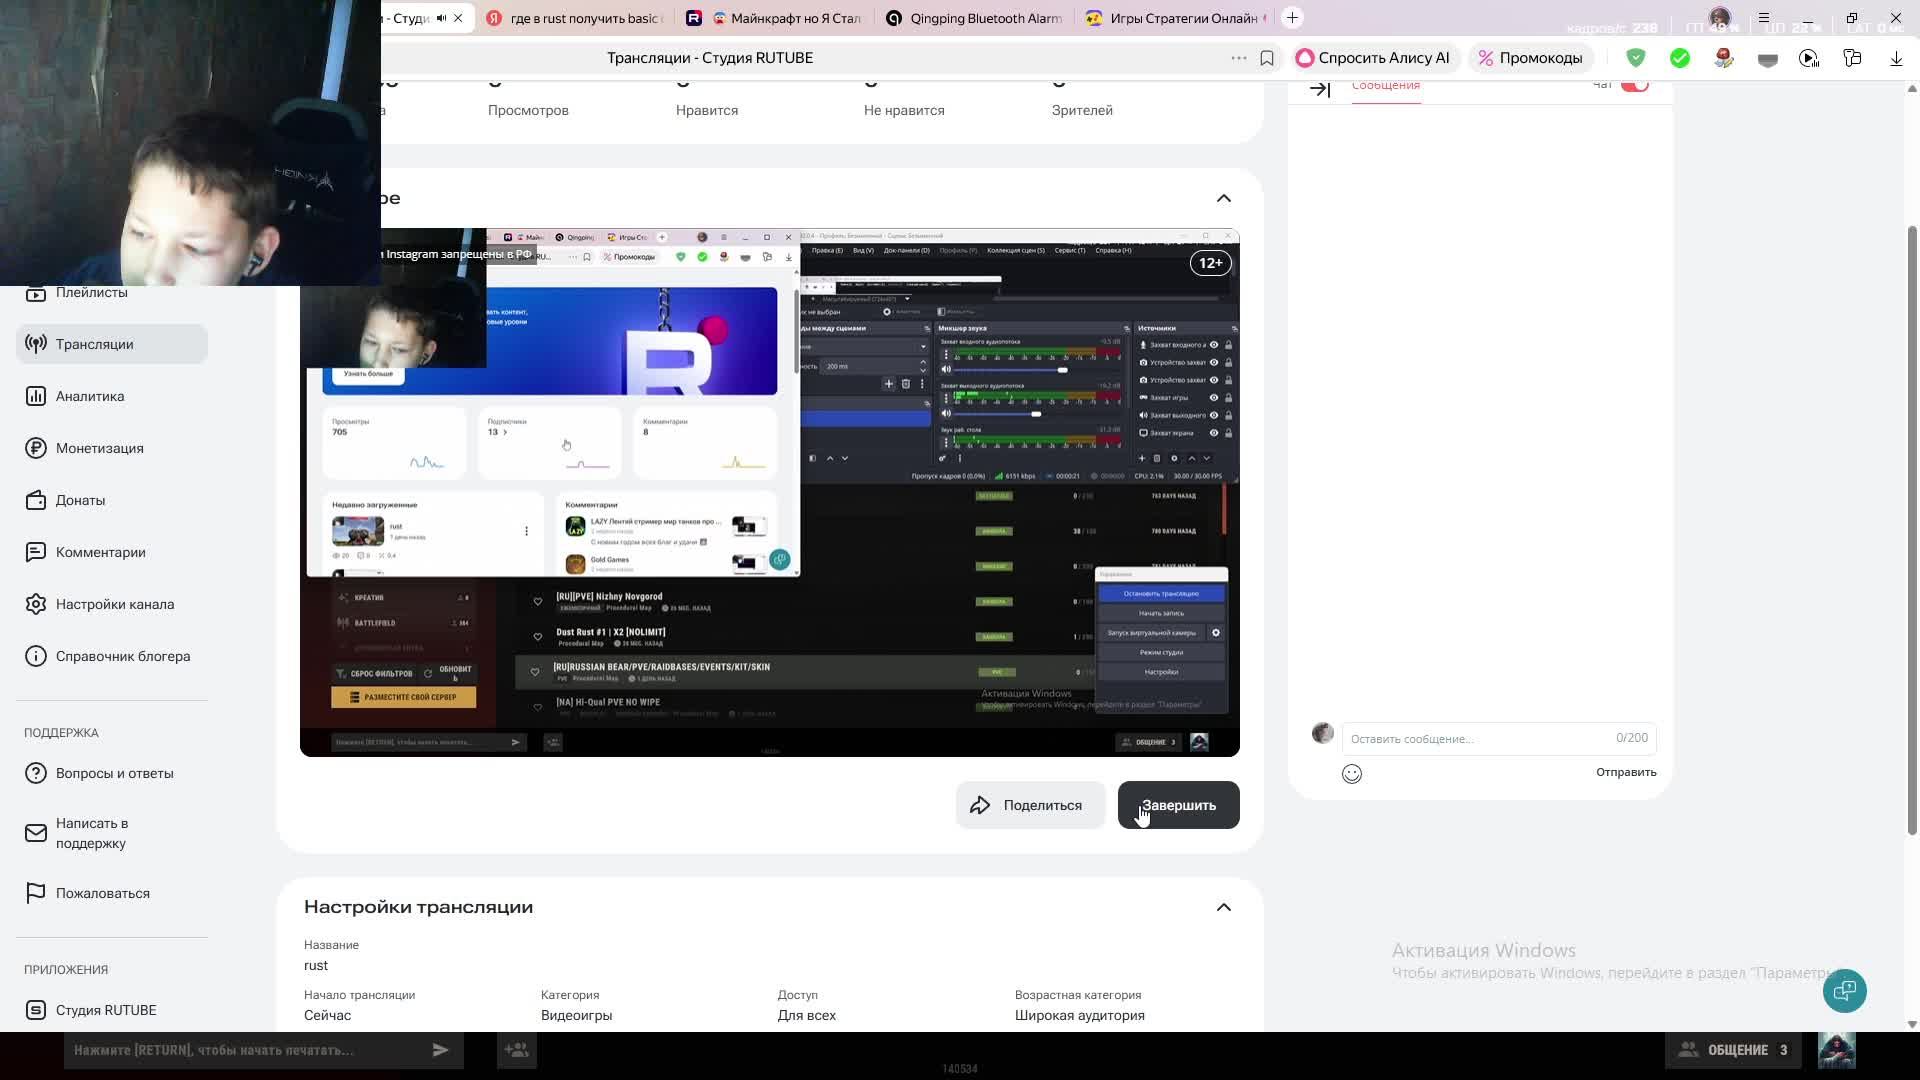Open Вопросы и ответы help page
1920x1080 pixels.
point(112,773)
